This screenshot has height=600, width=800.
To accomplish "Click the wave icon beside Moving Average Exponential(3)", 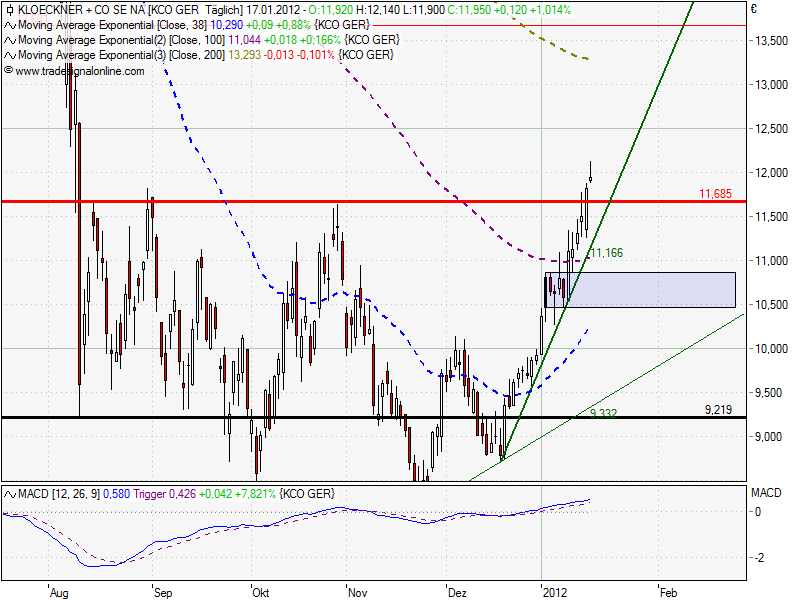I will pyautogui.click(x=10, y=55).
